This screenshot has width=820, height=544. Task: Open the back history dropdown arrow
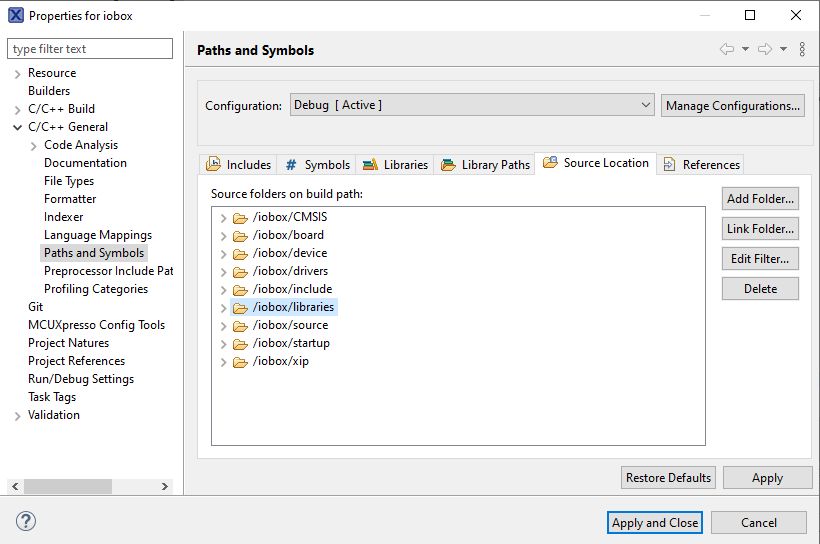point(745,49)
